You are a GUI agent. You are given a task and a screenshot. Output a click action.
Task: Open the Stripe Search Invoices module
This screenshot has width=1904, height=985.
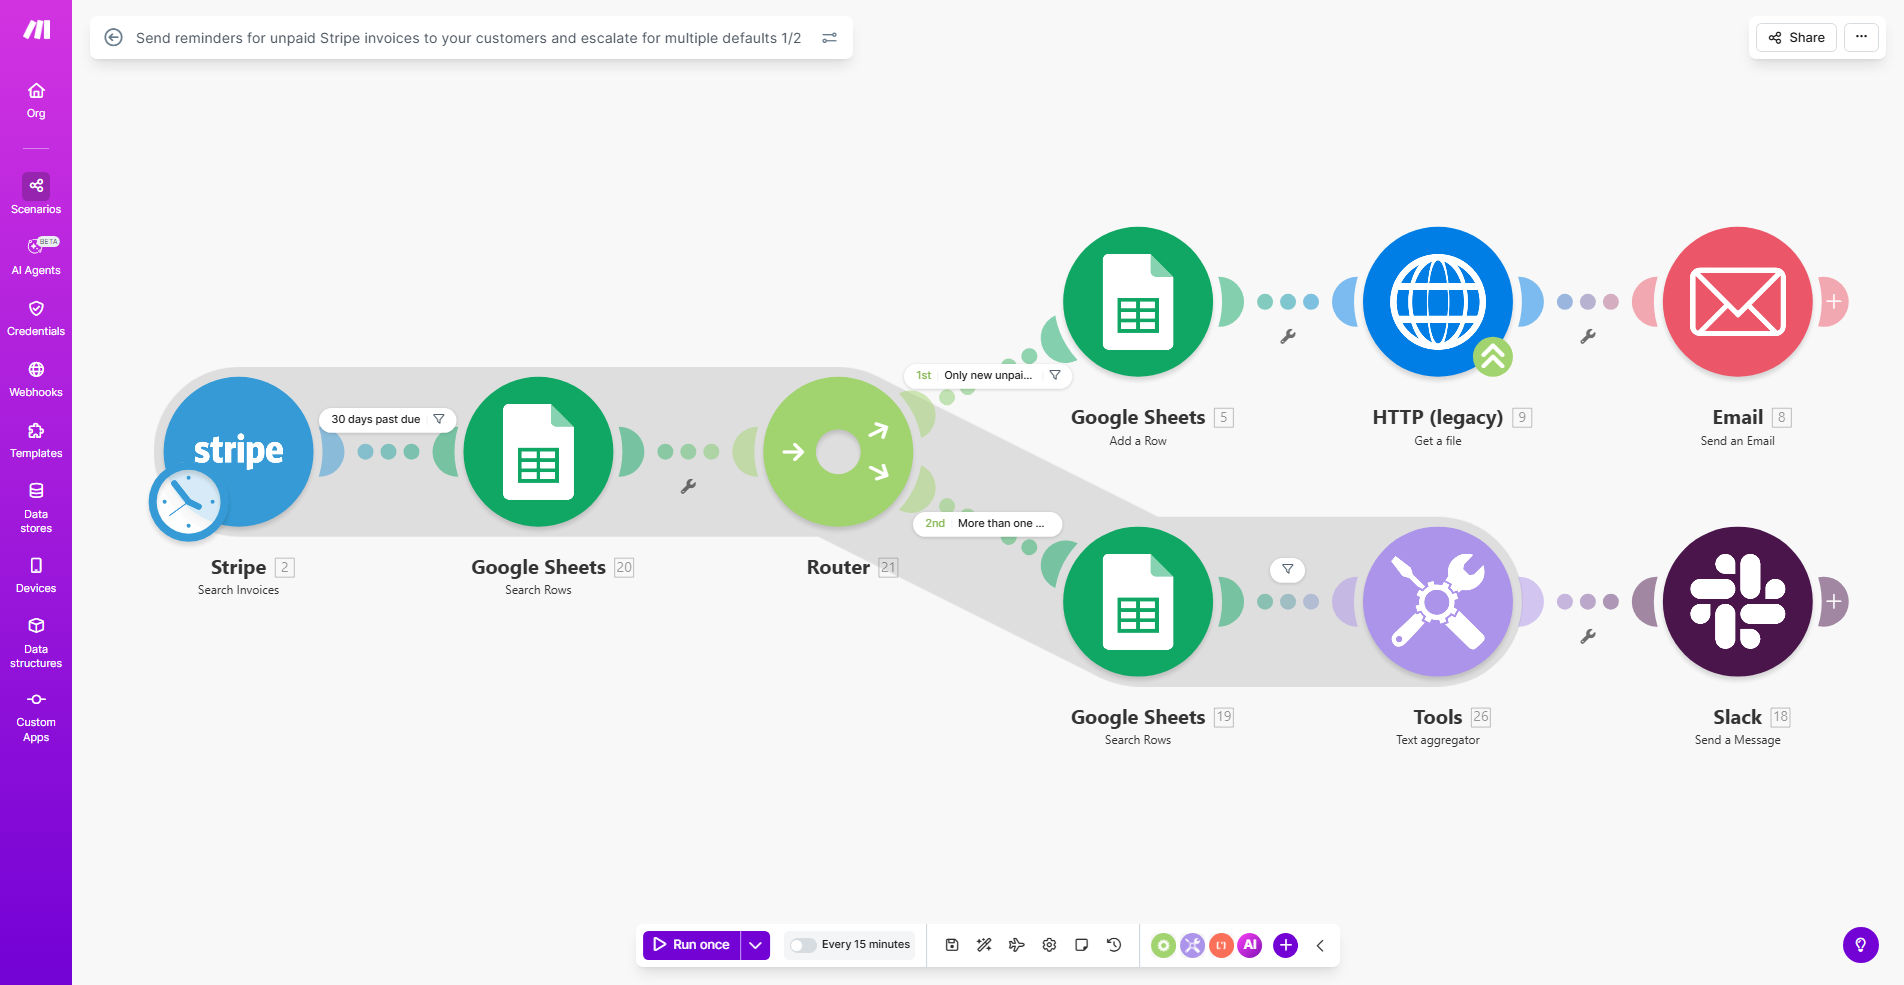coord(238,451)
